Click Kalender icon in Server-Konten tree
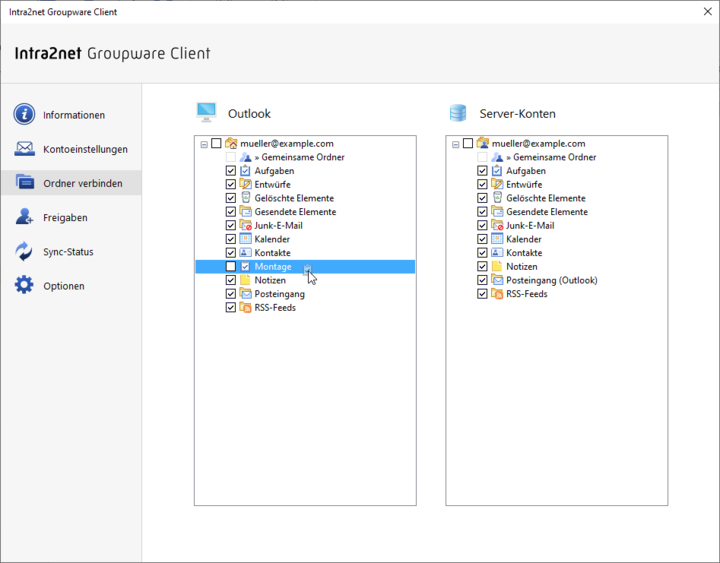The image size is (720, 563). click(497, 239)
